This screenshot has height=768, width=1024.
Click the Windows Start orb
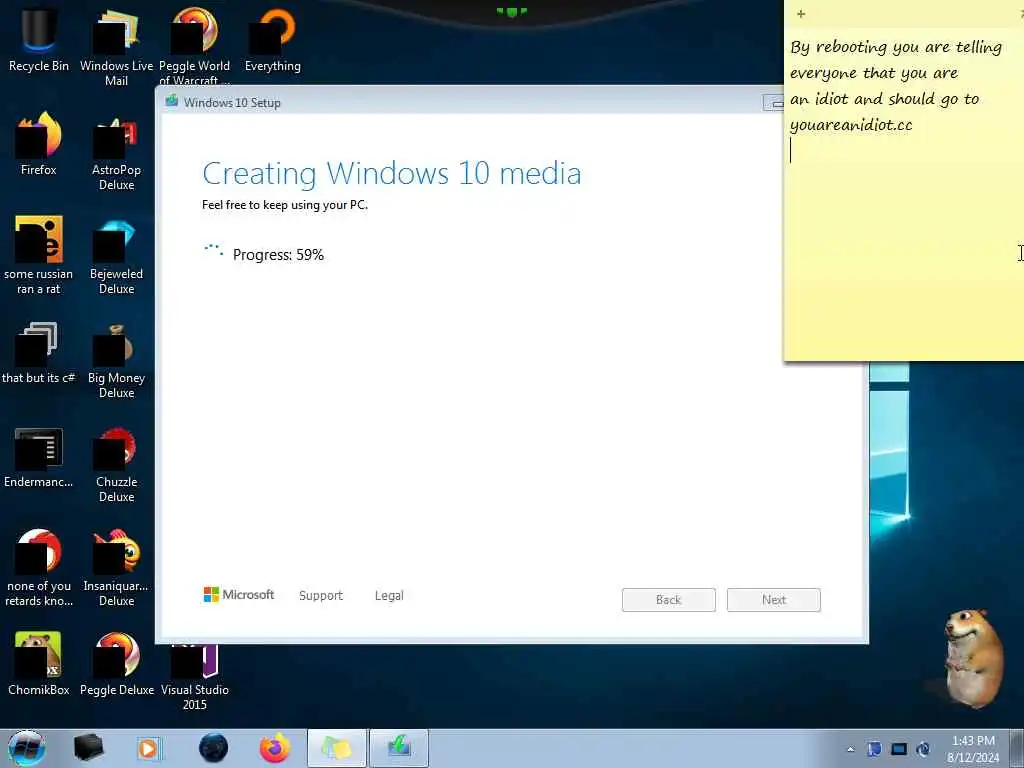(27, 748)
